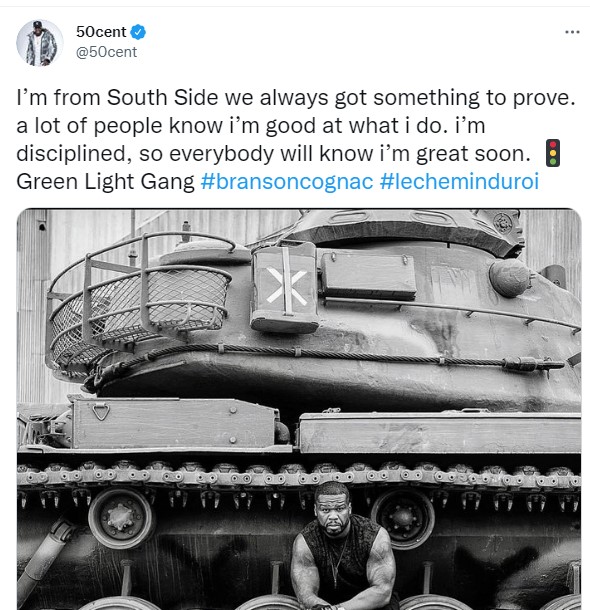Click the 50cent display name
This screenshot has width=590, height=610.
point(101,32)
